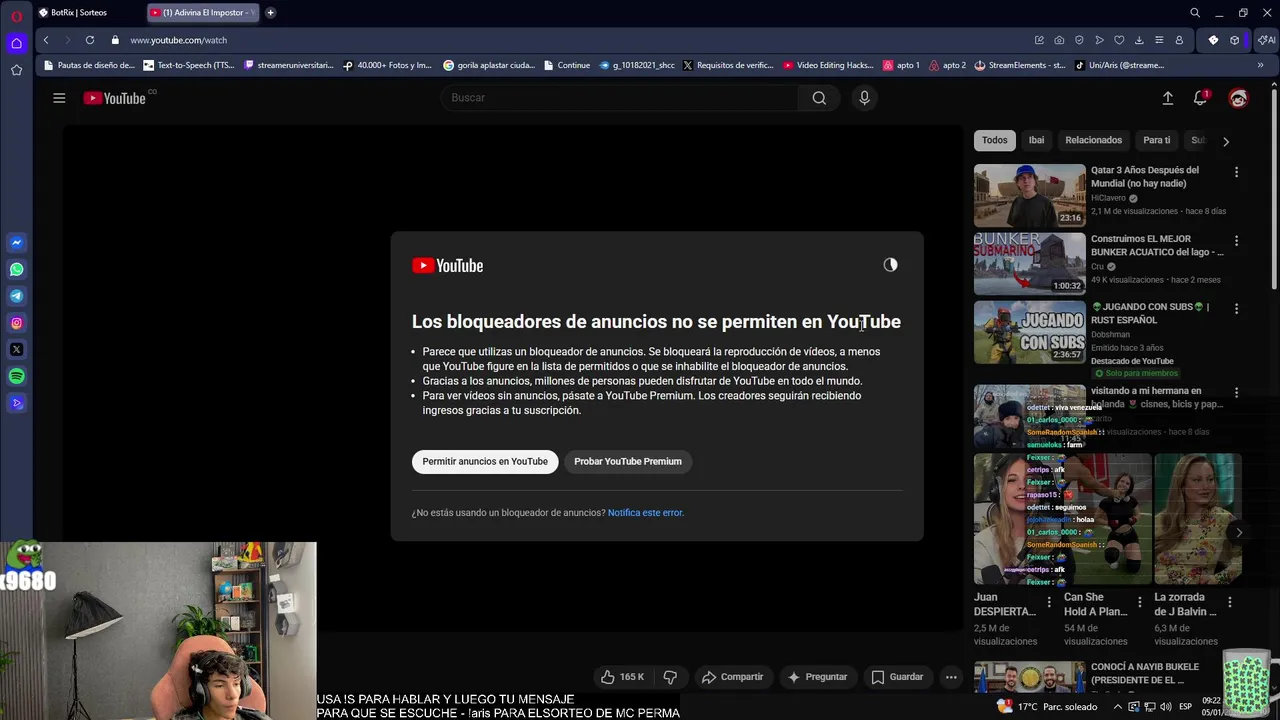Toggle contrast theme icon in dialog

[x=890, y=265]
